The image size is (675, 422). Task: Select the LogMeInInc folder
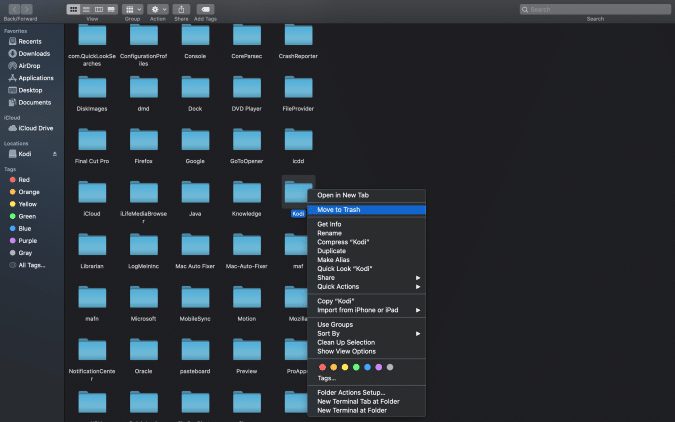(x=143, y=251)
